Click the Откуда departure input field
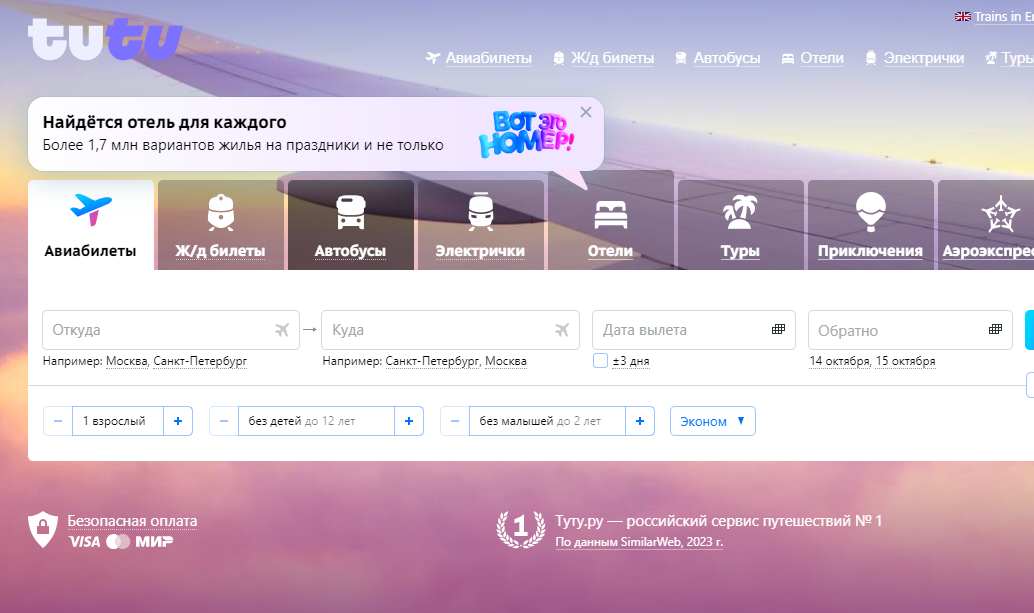1034x613 pixels. pyautogui.click(x=160, y=330)
